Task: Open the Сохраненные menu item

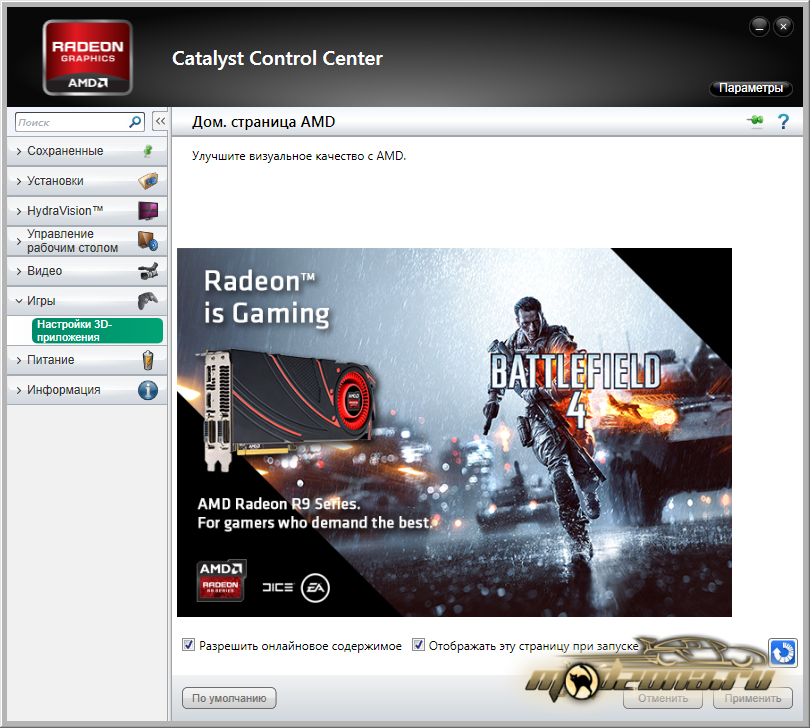Action: pos(87,151)
